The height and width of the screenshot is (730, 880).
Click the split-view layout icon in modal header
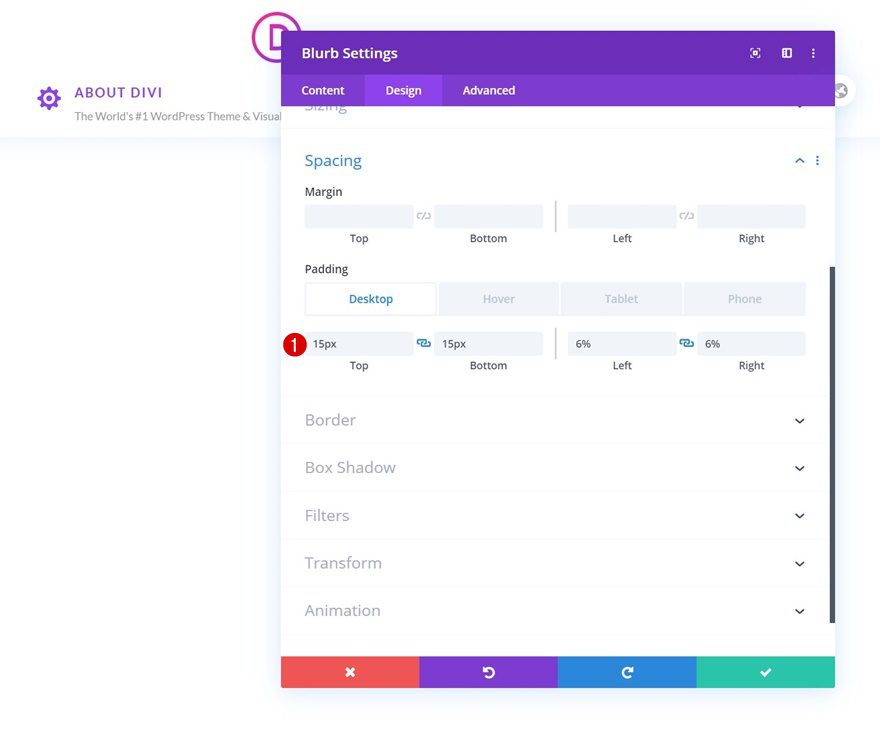(x=786, y=52)
